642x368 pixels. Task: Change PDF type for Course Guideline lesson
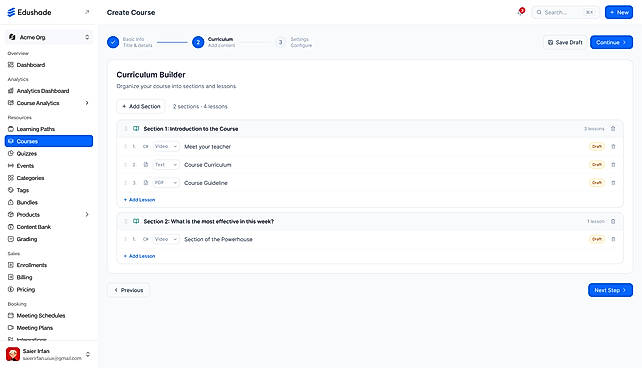pyautogui.click(x=166, y=183)
